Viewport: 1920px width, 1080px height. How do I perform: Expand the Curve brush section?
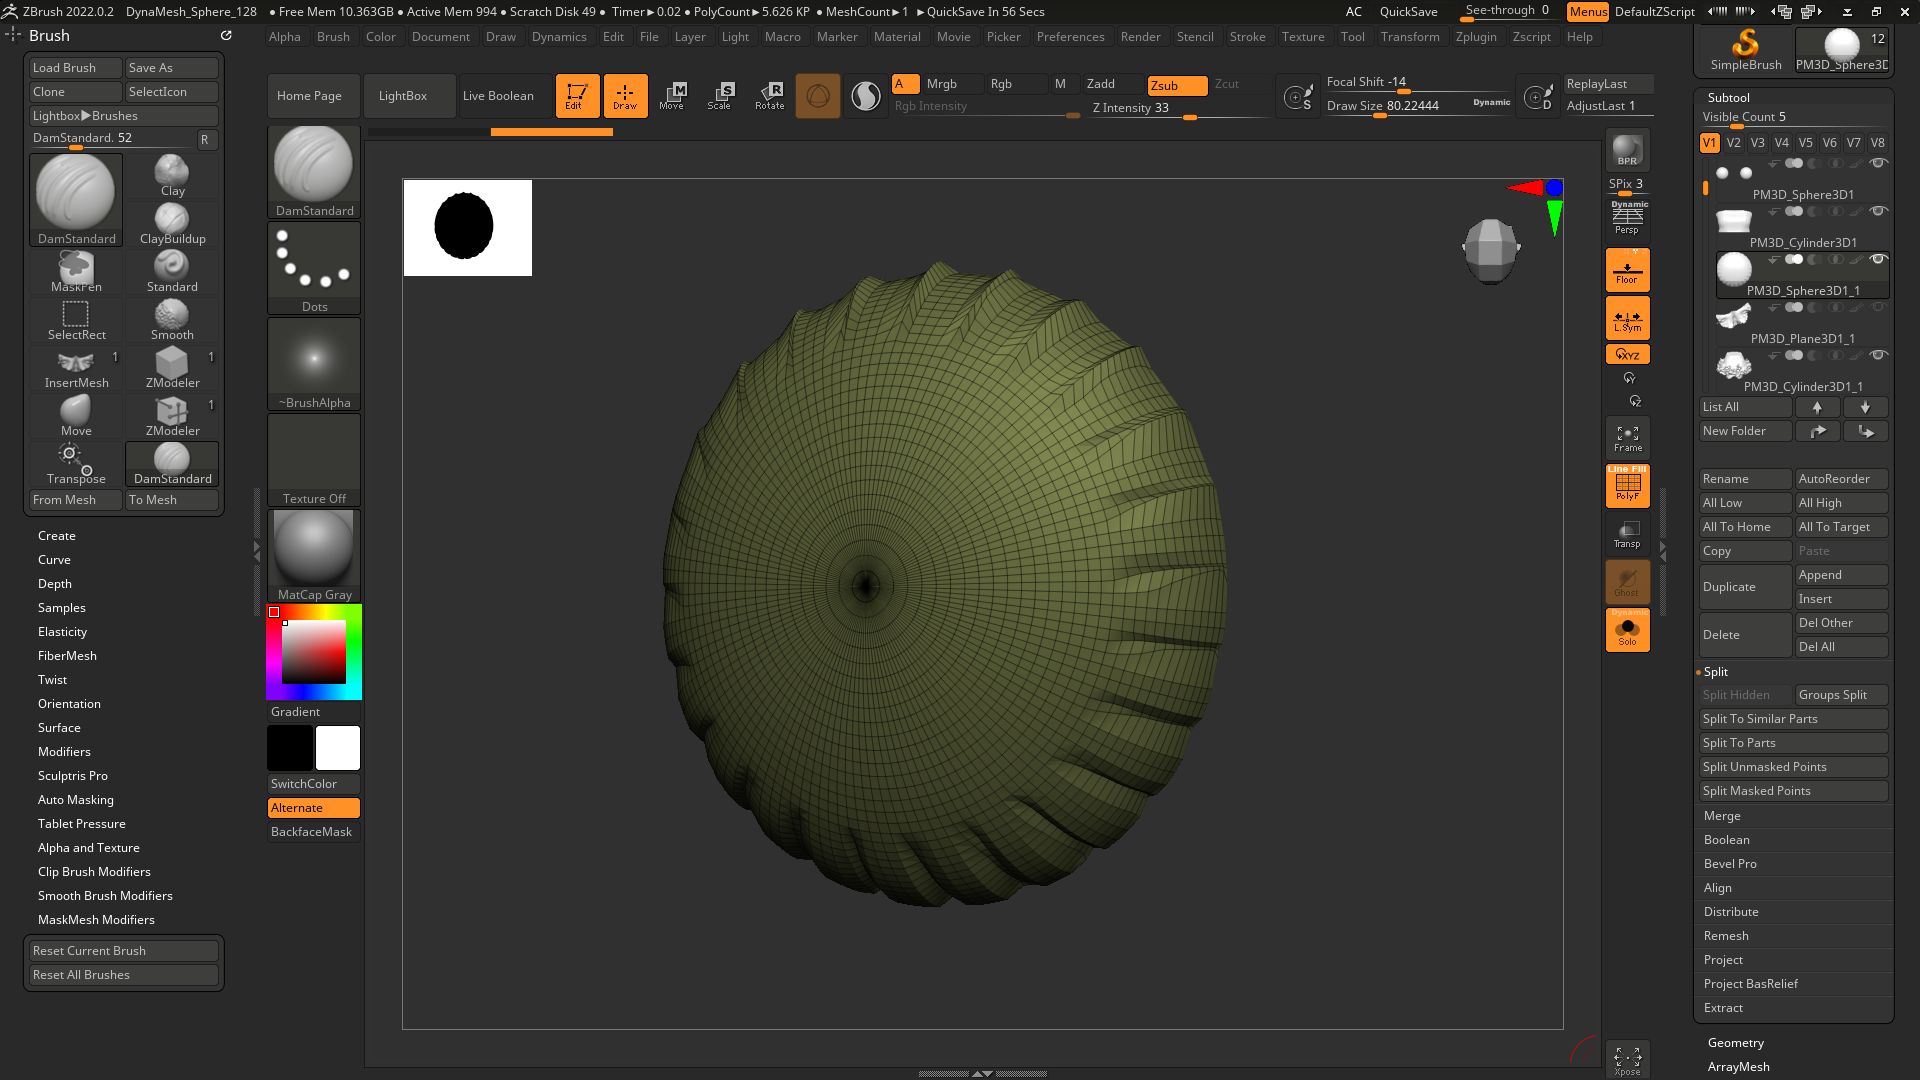tap(54, 560)
